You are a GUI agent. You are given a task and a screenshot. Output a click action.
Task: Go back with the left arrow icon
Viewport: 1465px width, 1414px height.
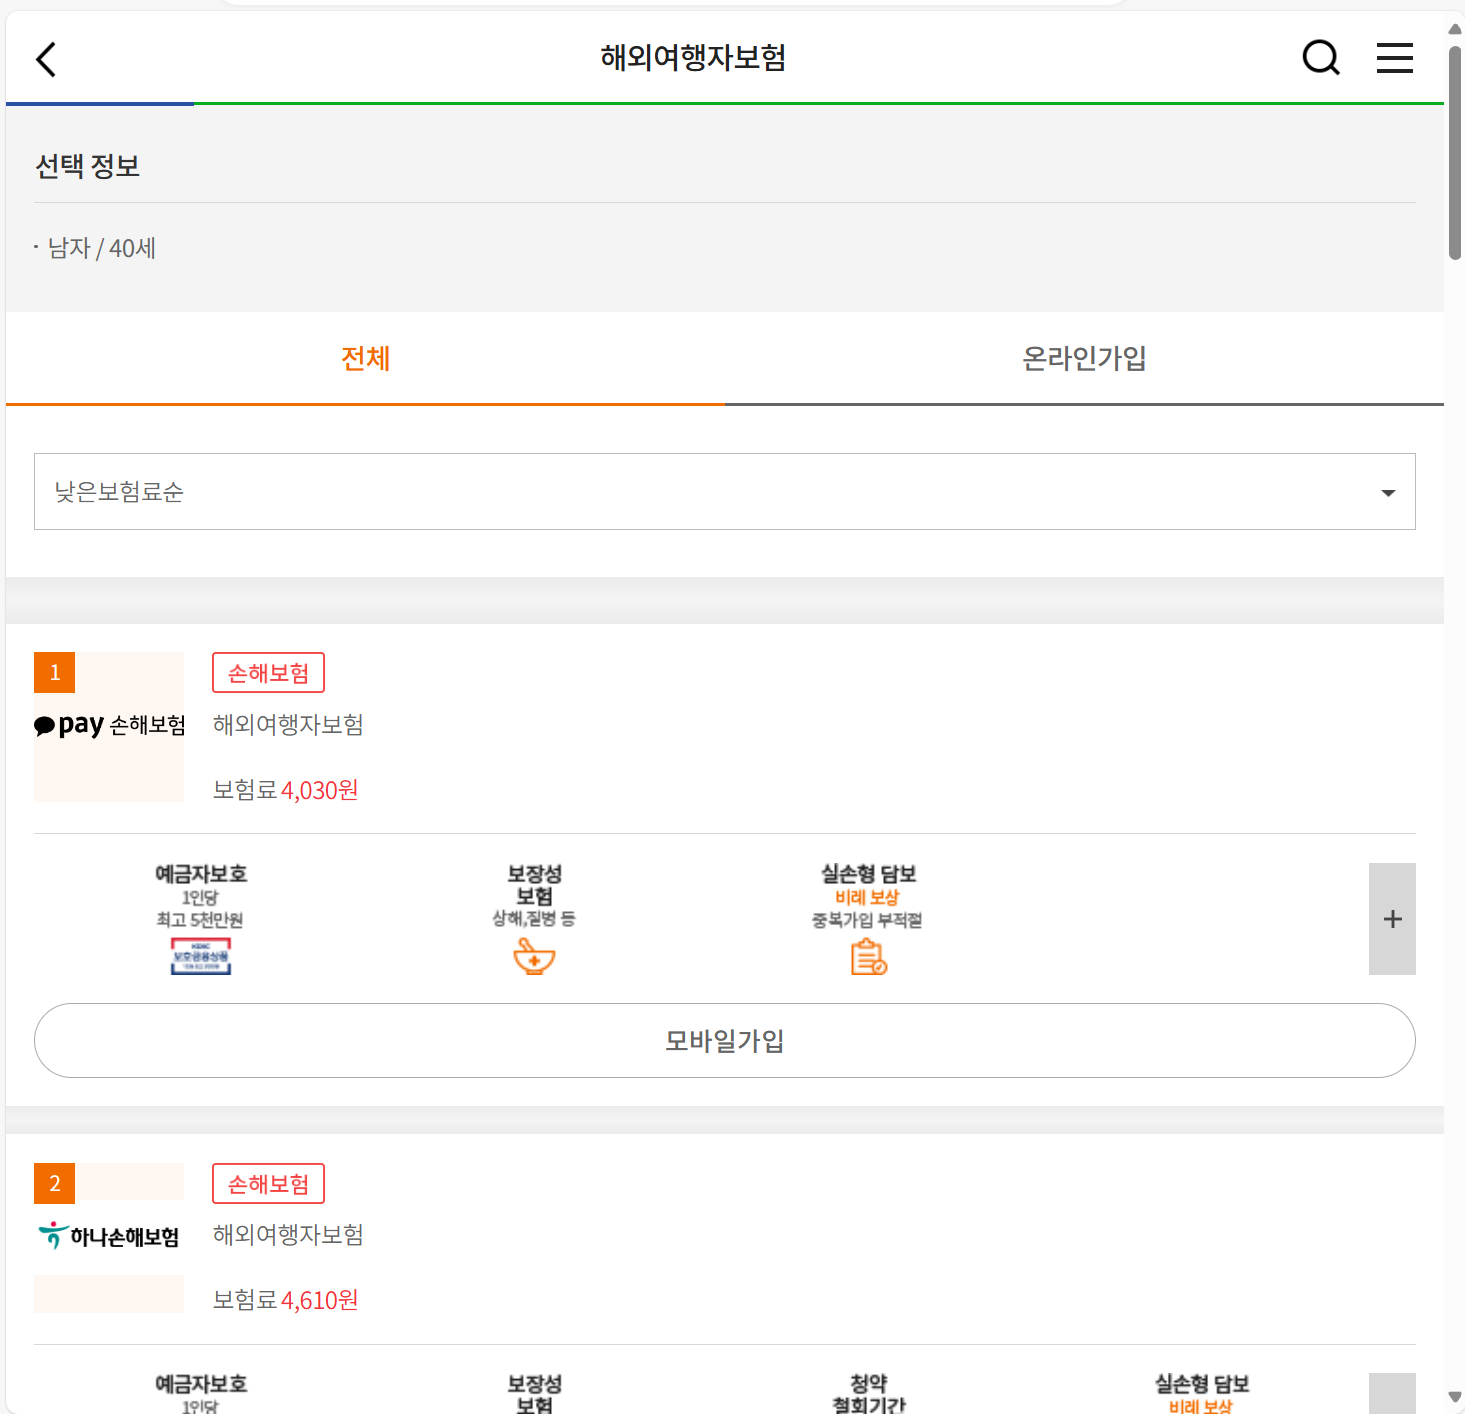coord(46,59)
